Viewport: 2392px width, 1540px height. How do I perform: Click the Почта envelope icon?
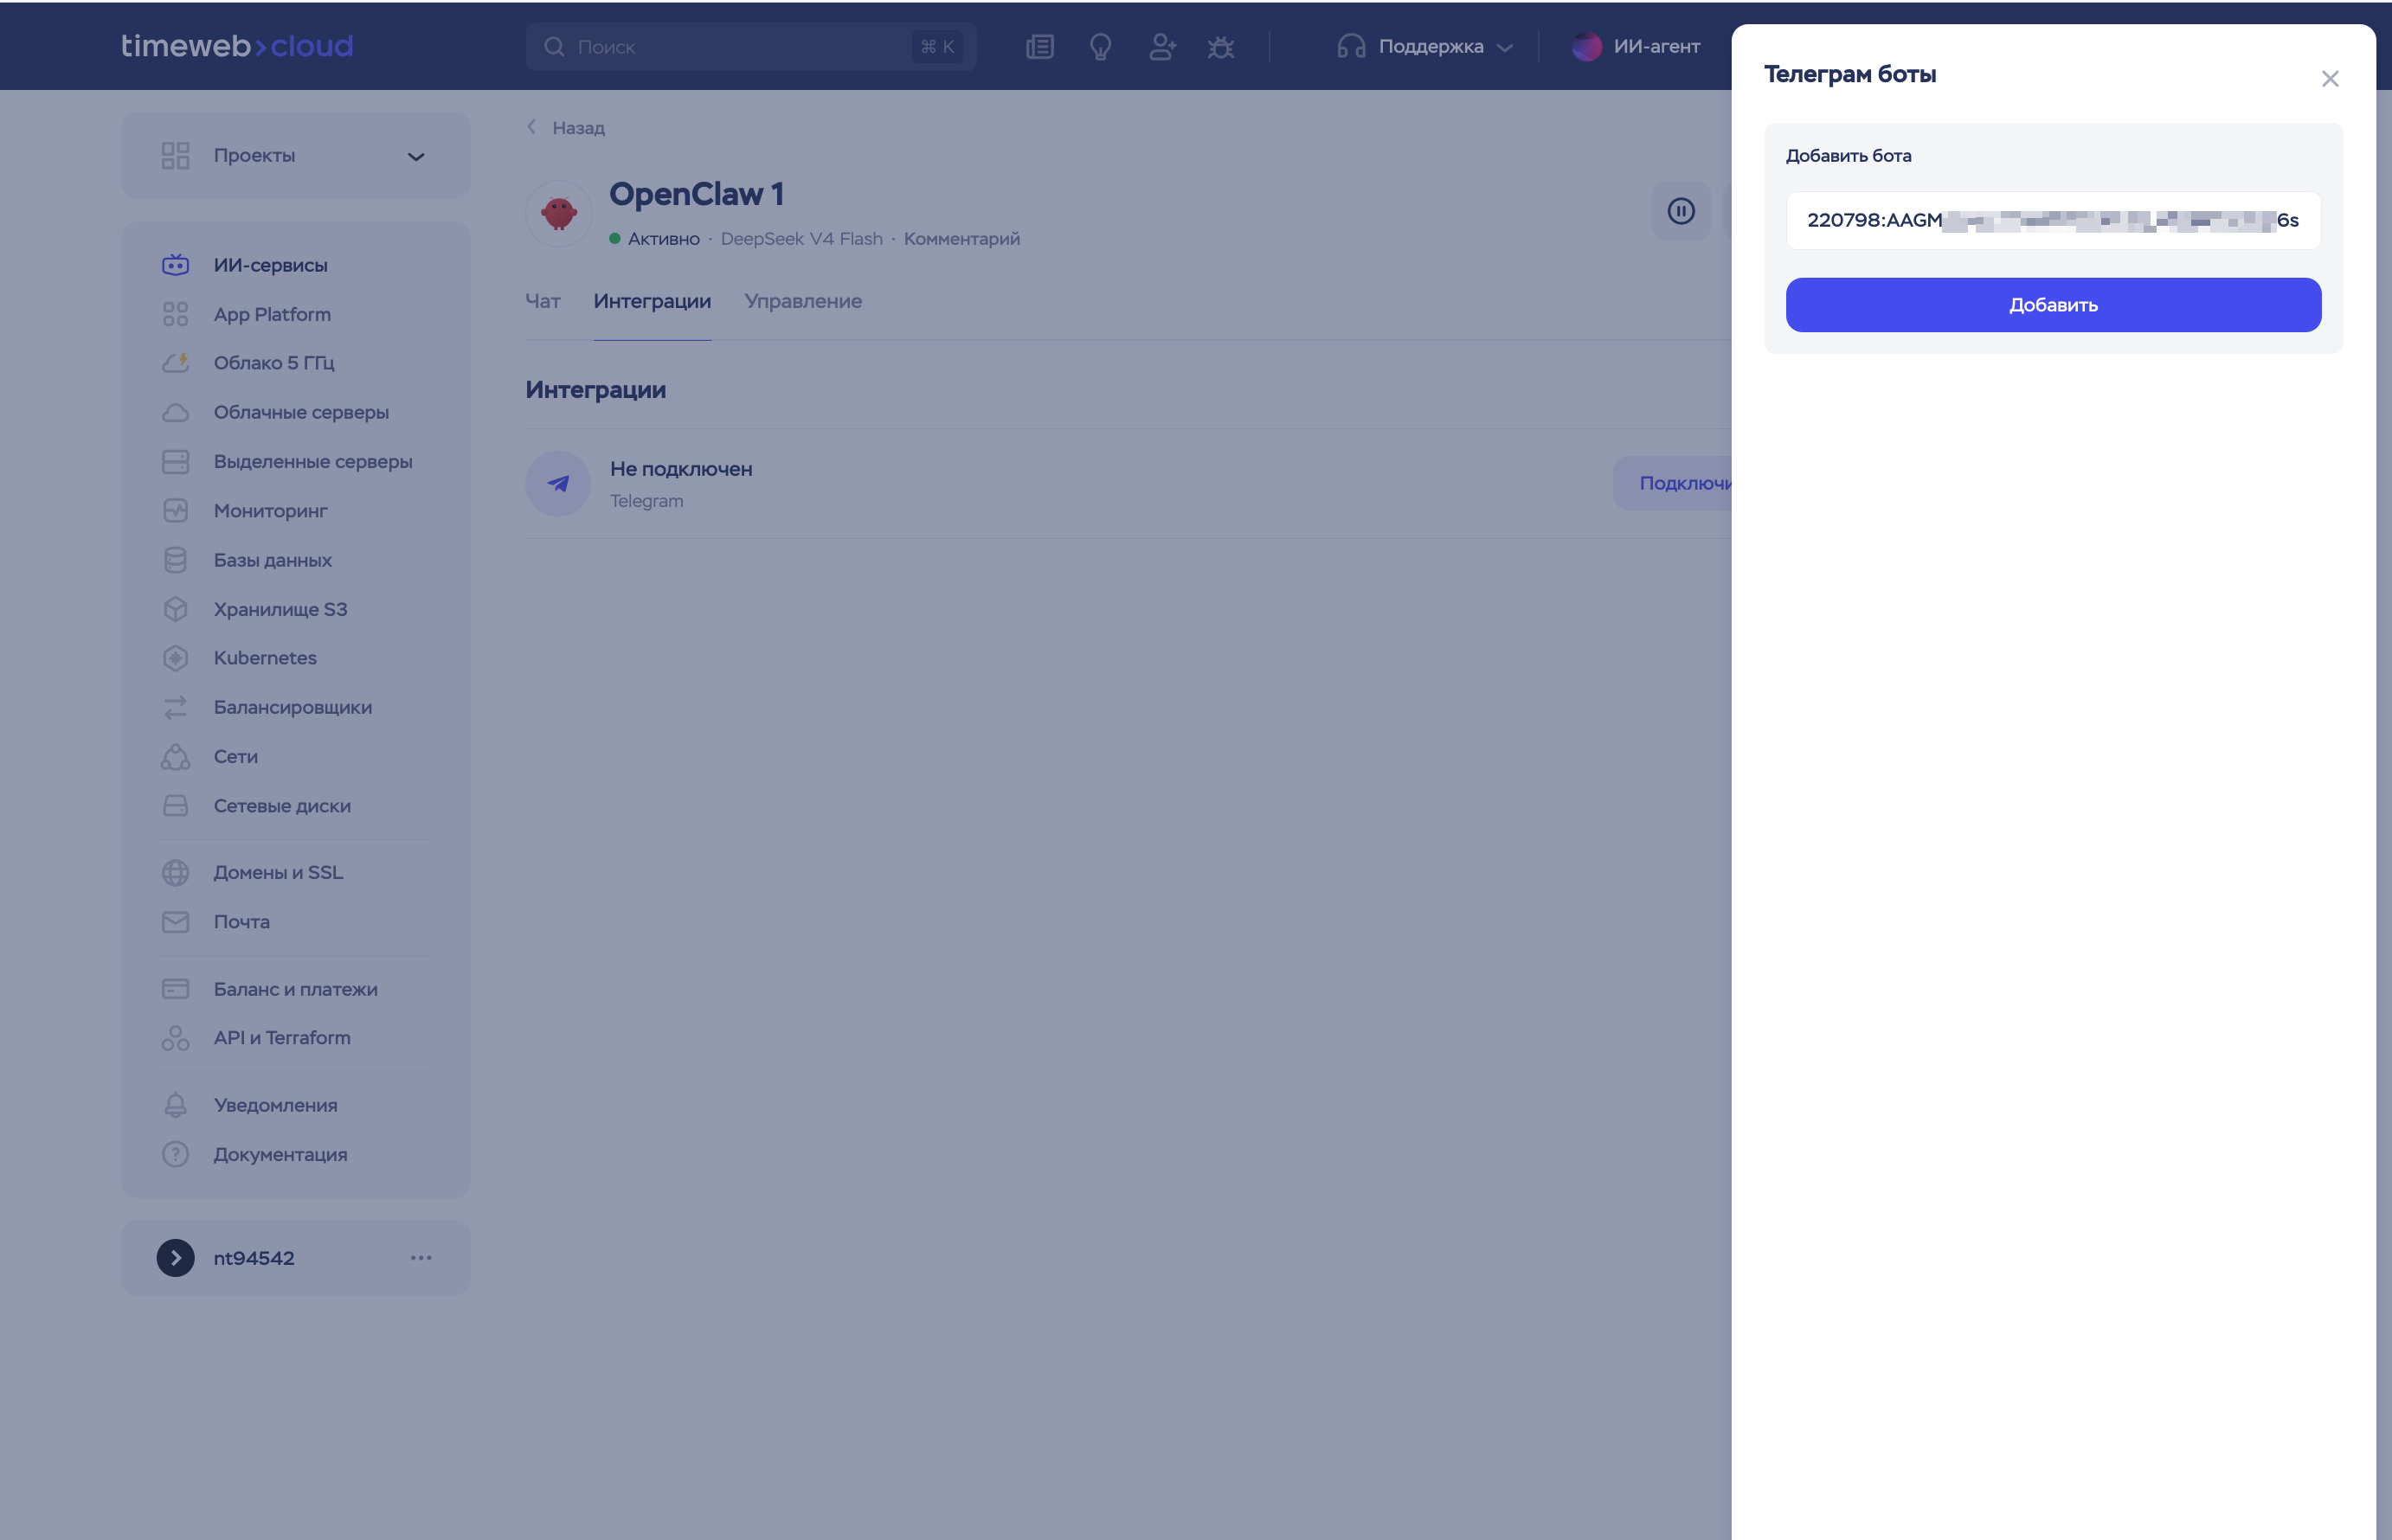[176, 922]
